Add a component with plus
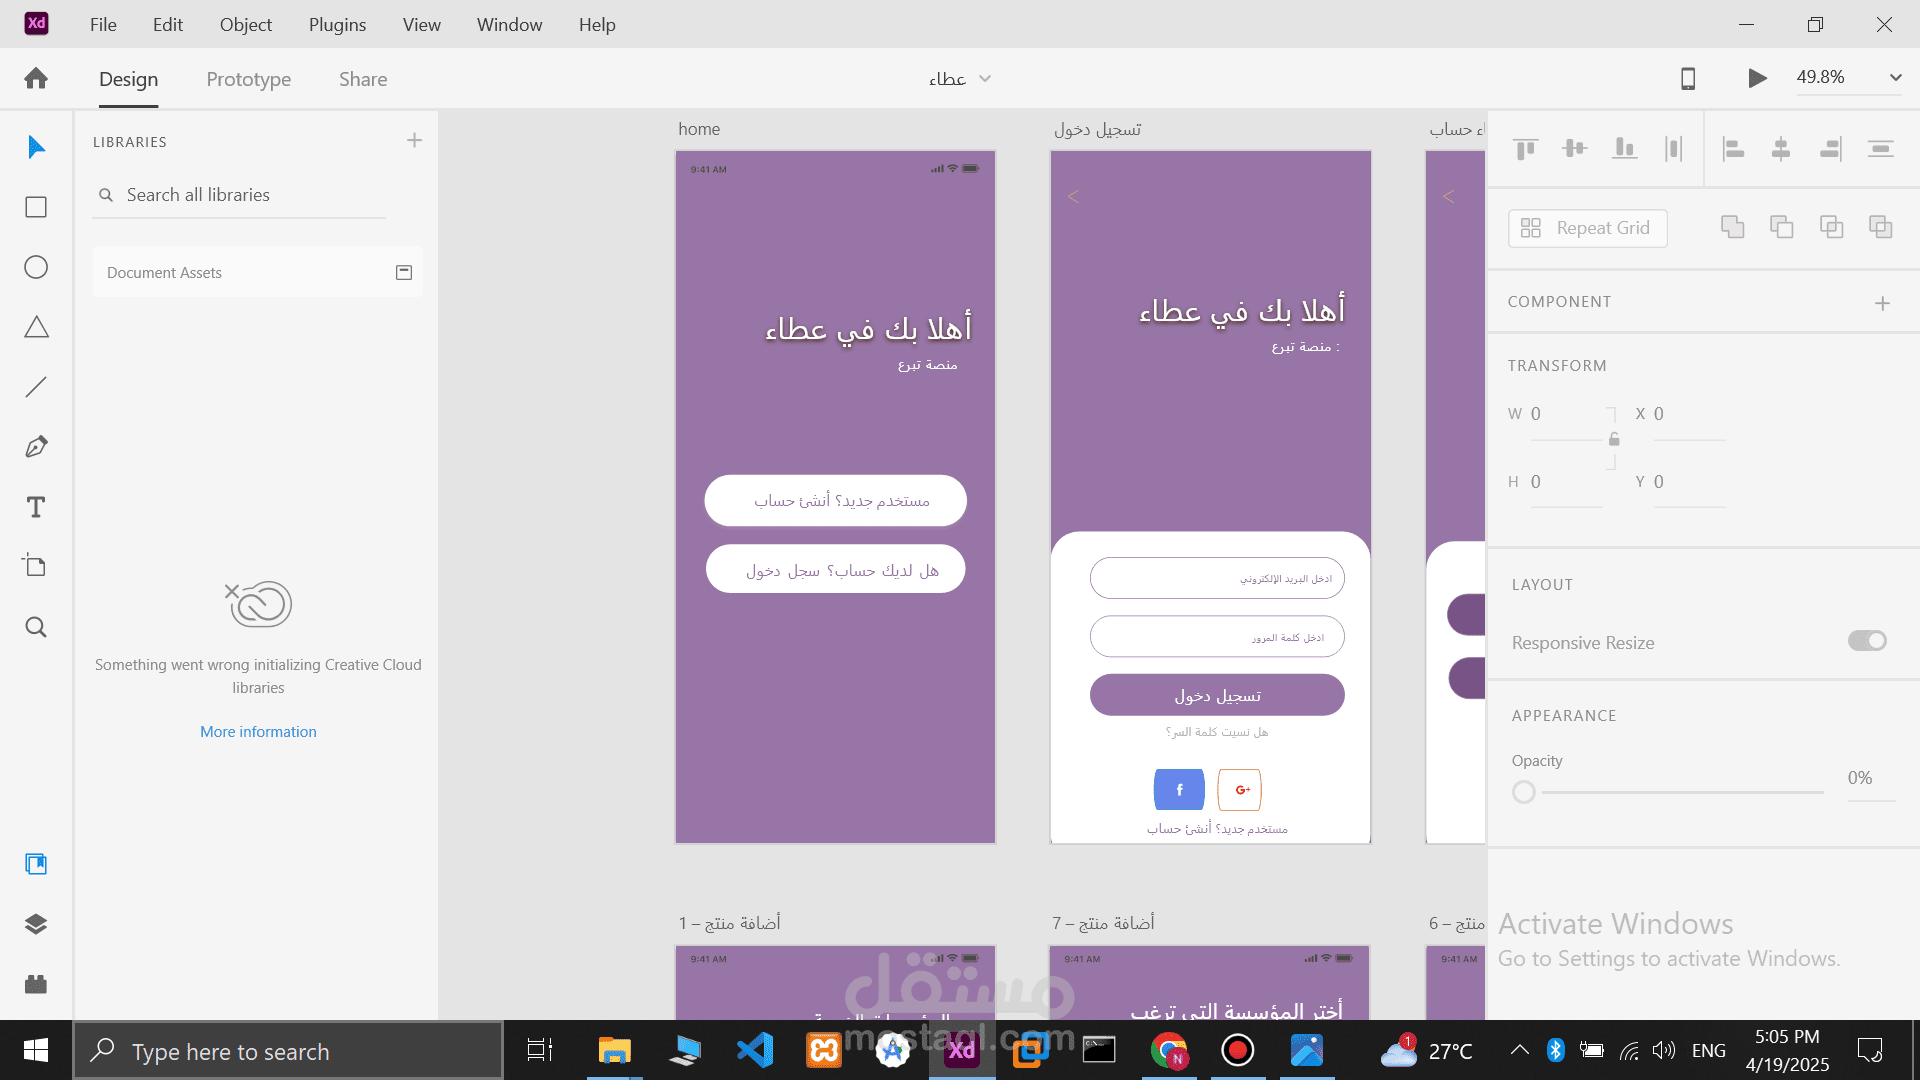 click(x=1882, y=303)
